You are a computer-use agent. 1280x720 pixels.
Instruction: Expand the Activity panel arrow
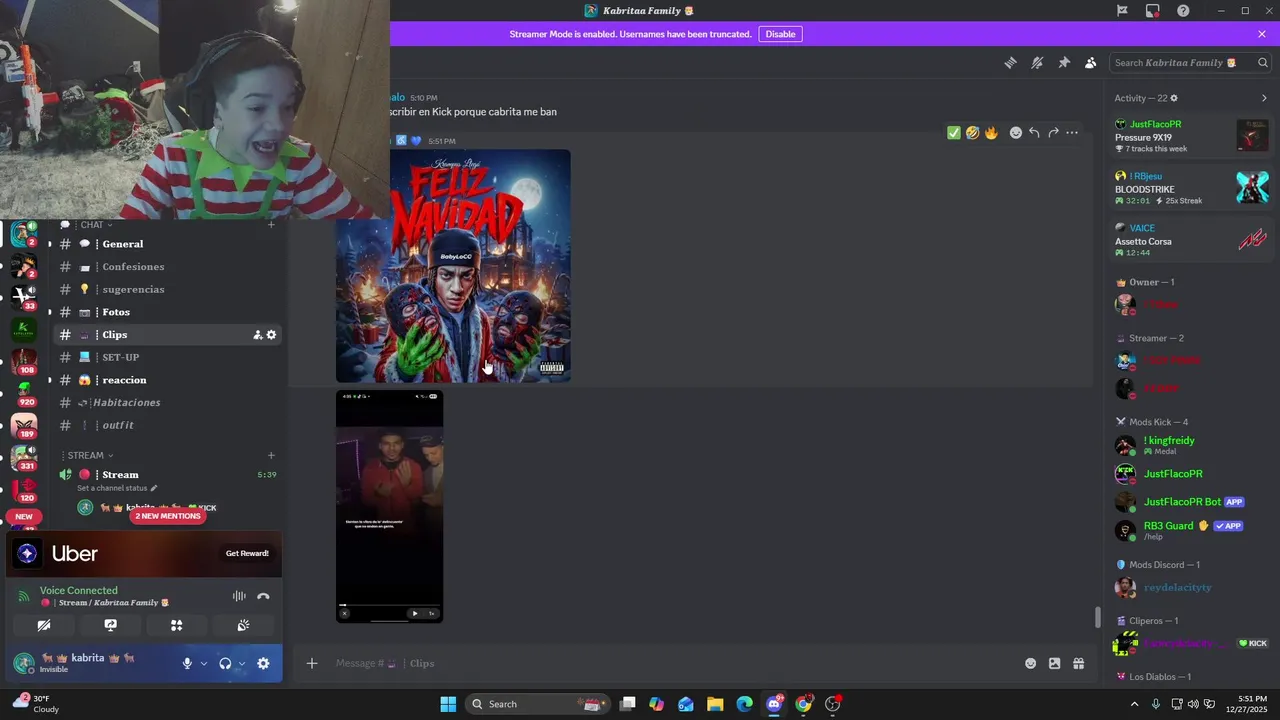[1264, 98]
